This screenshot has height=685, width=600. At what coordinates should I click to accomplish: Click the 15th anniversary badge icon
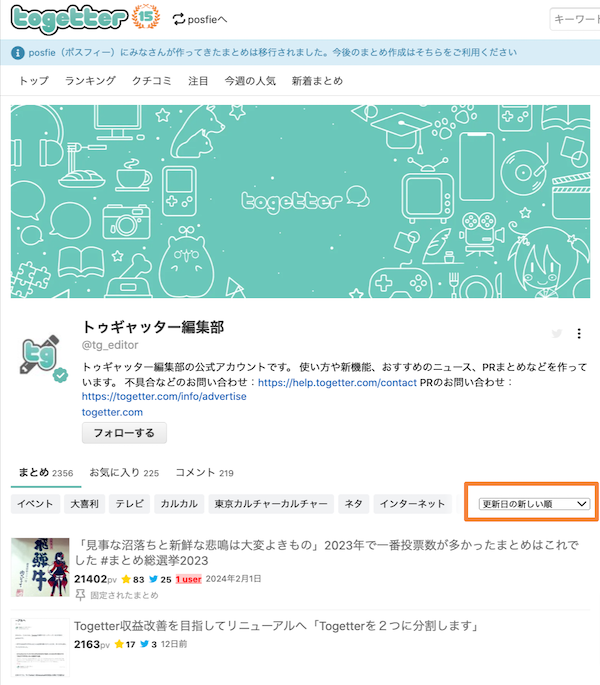tap(145, 18)
